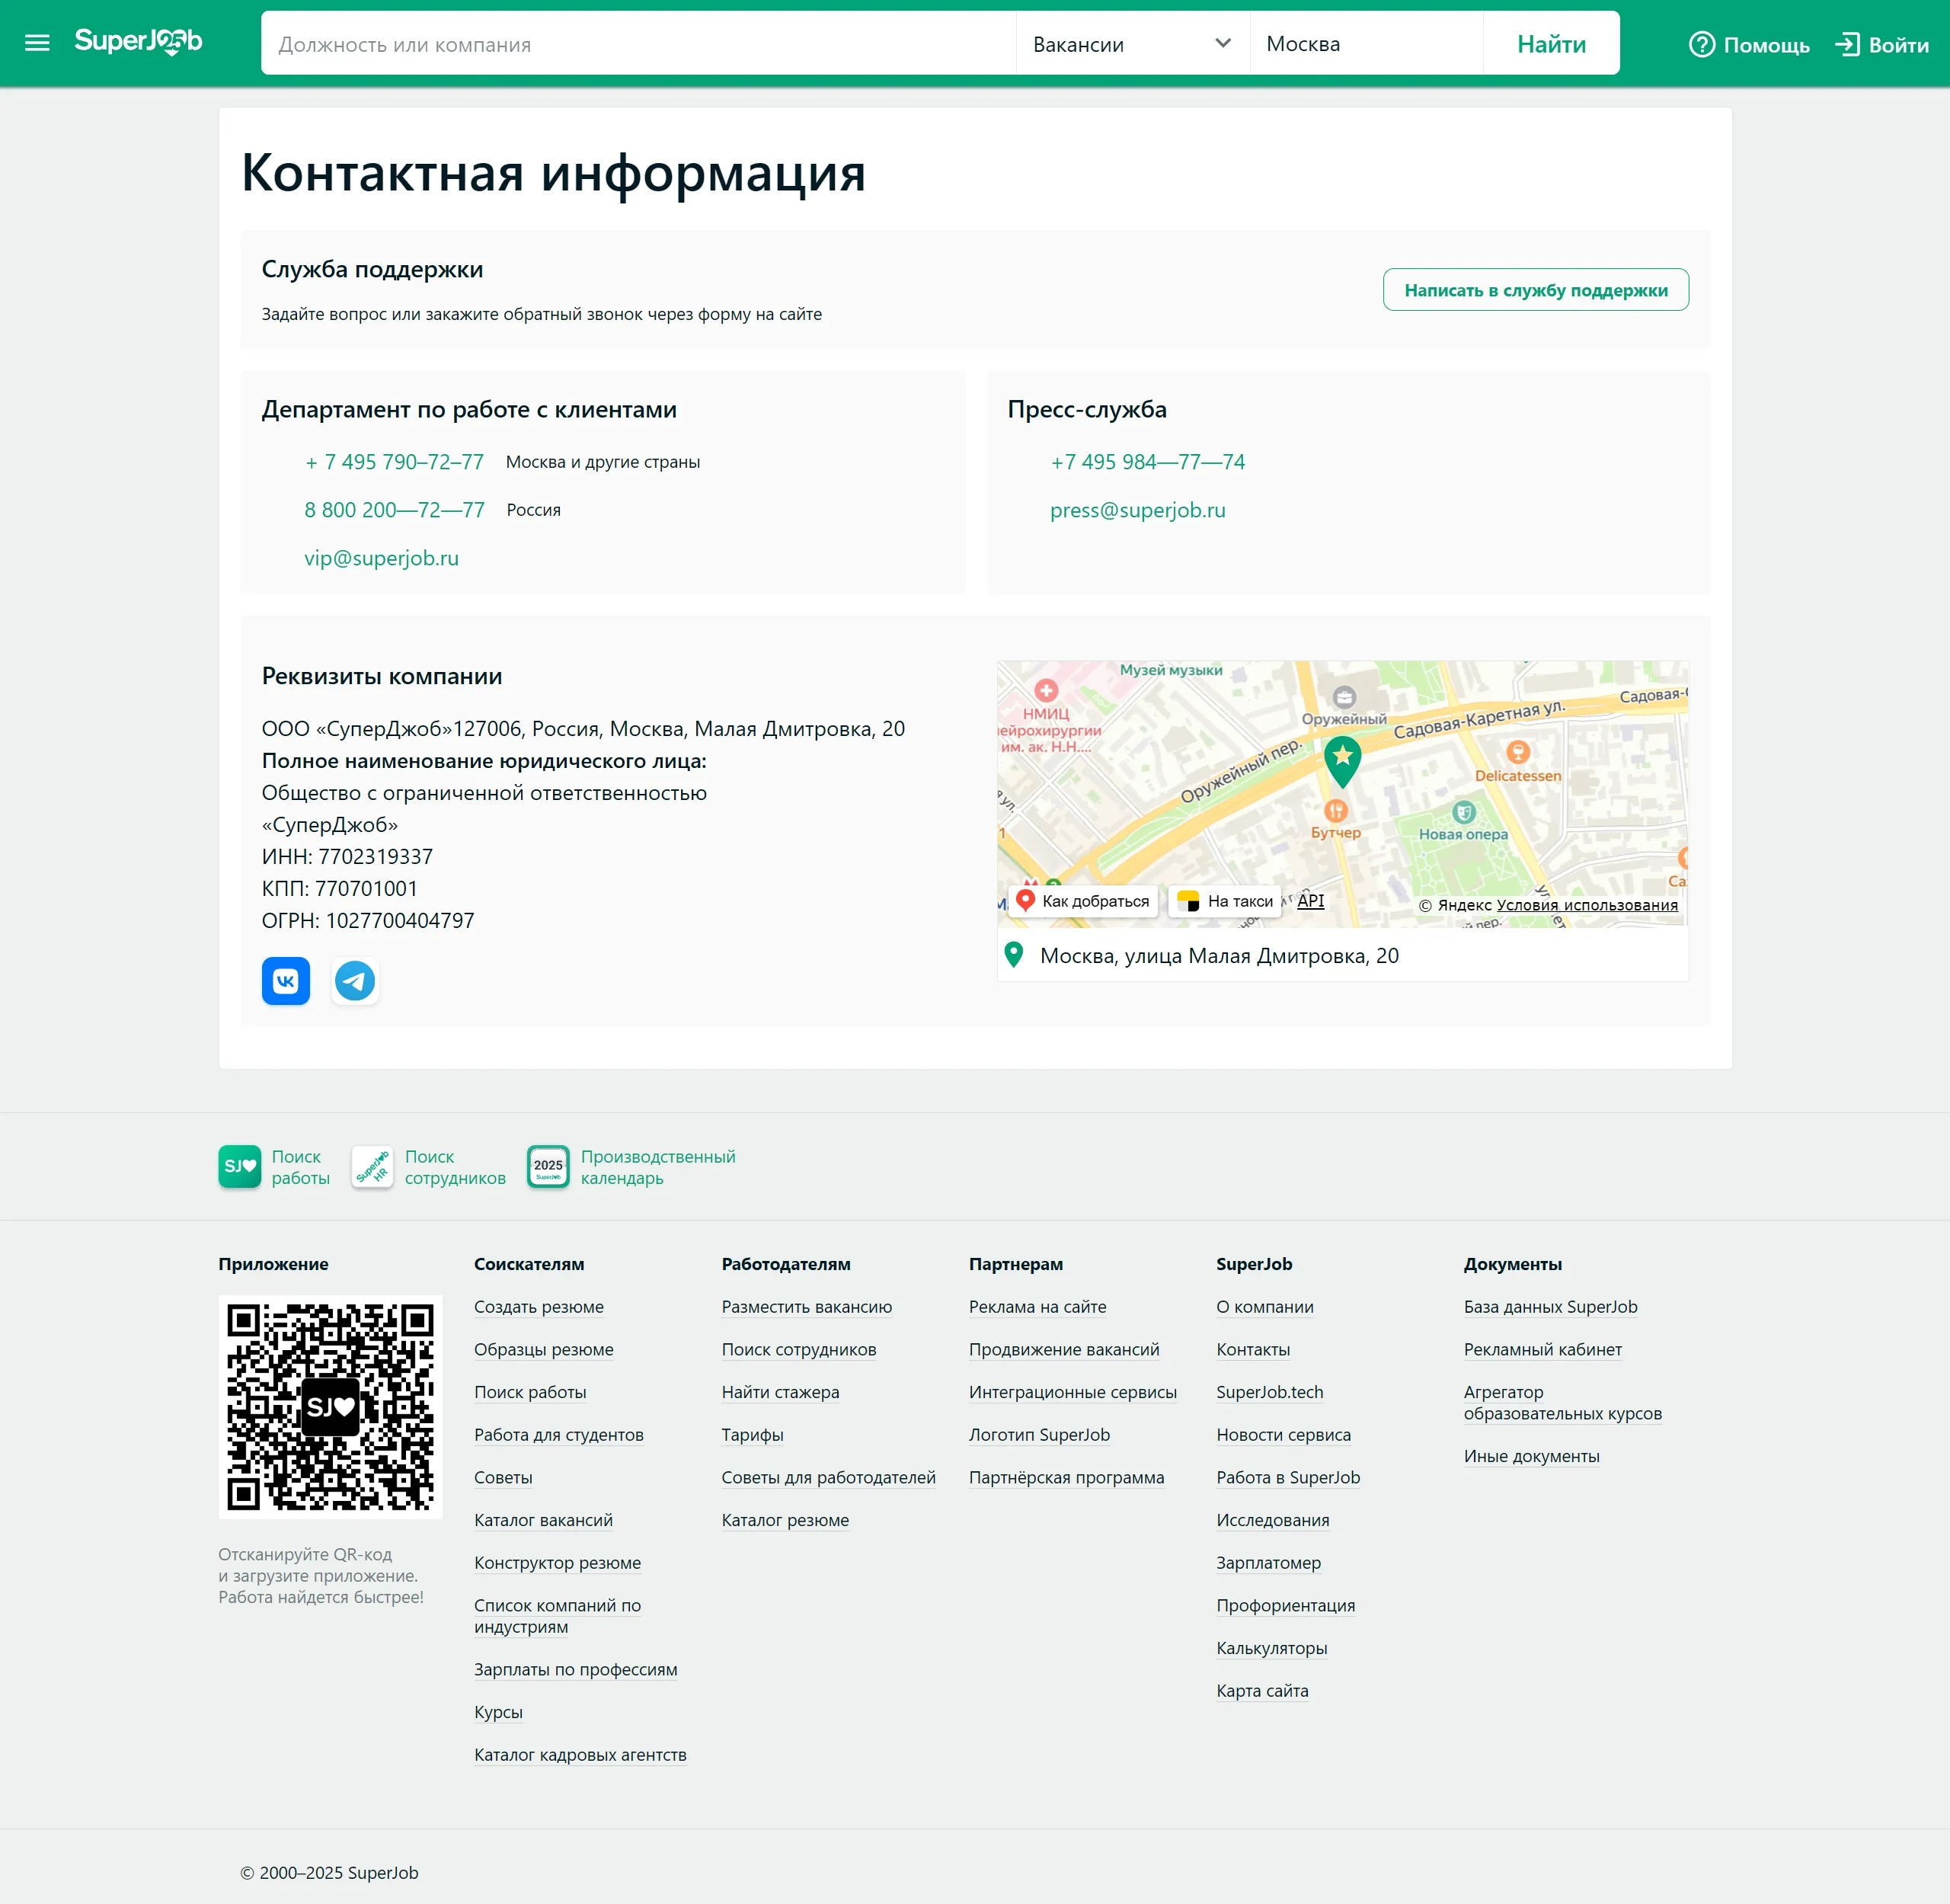Click the login arrow icon
Screen dimensions: 1950x1904
click(x=1847, y=44)
